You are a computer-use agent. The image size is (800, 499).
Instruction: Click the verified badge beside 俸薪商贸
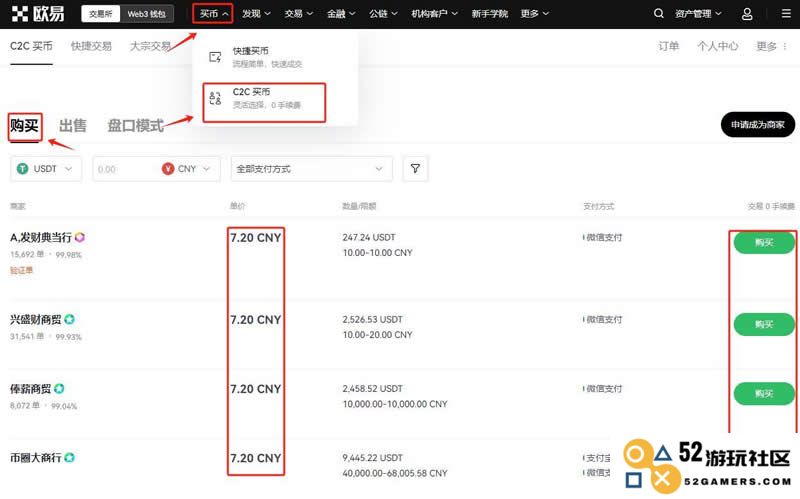point(59,389)
